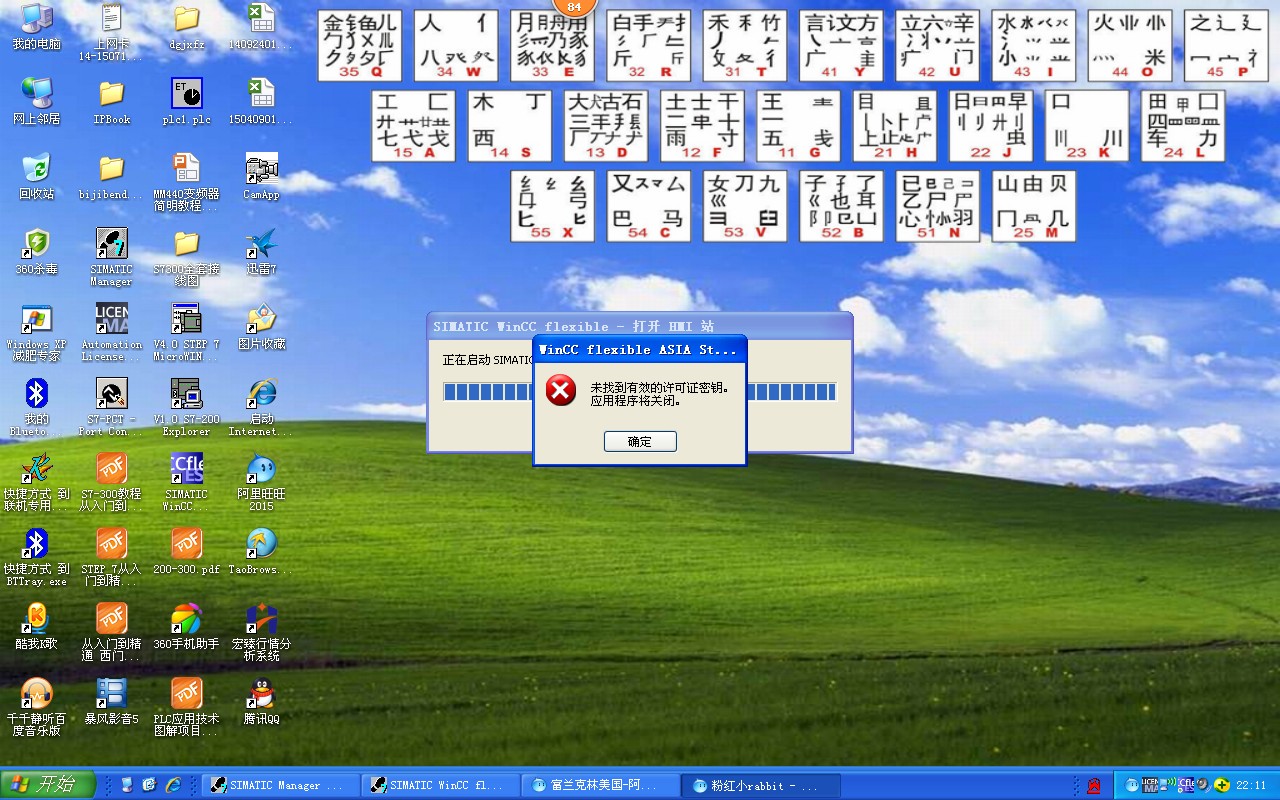Click the Wubi P key card 45
The image size is (1280, 800).
click(x=1226, y=46)
